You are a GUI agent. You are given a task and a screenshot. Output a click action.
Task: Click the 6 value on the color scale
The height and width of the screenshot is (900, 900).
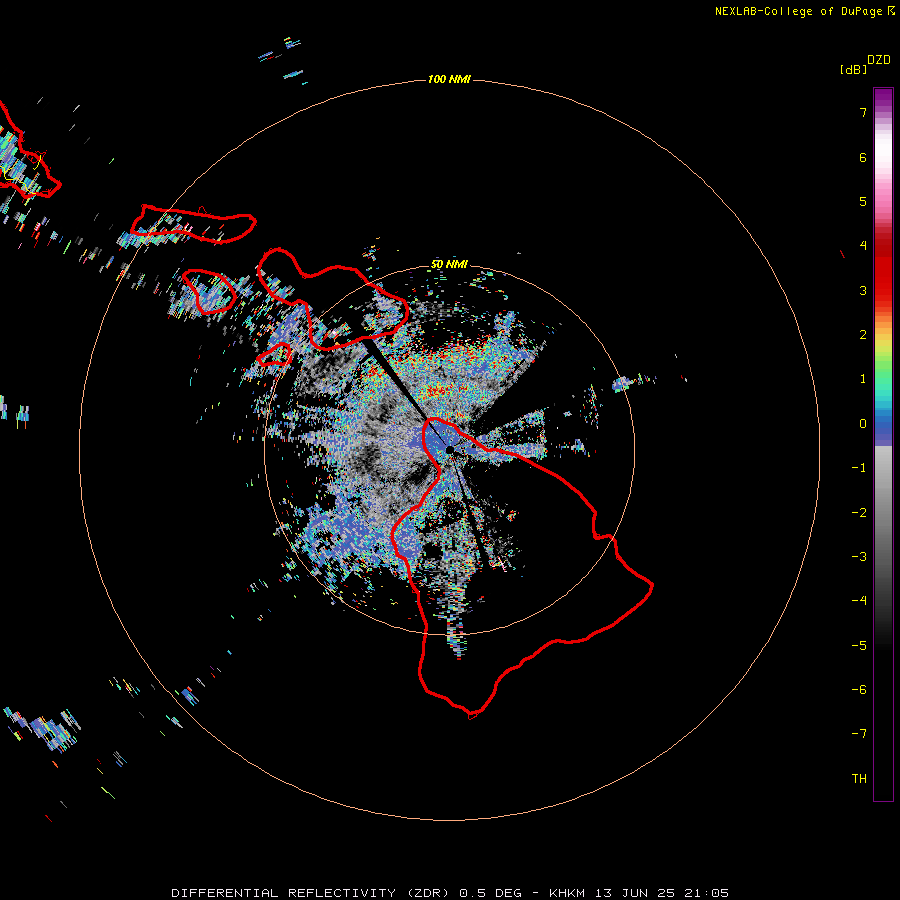pos(863,158)
